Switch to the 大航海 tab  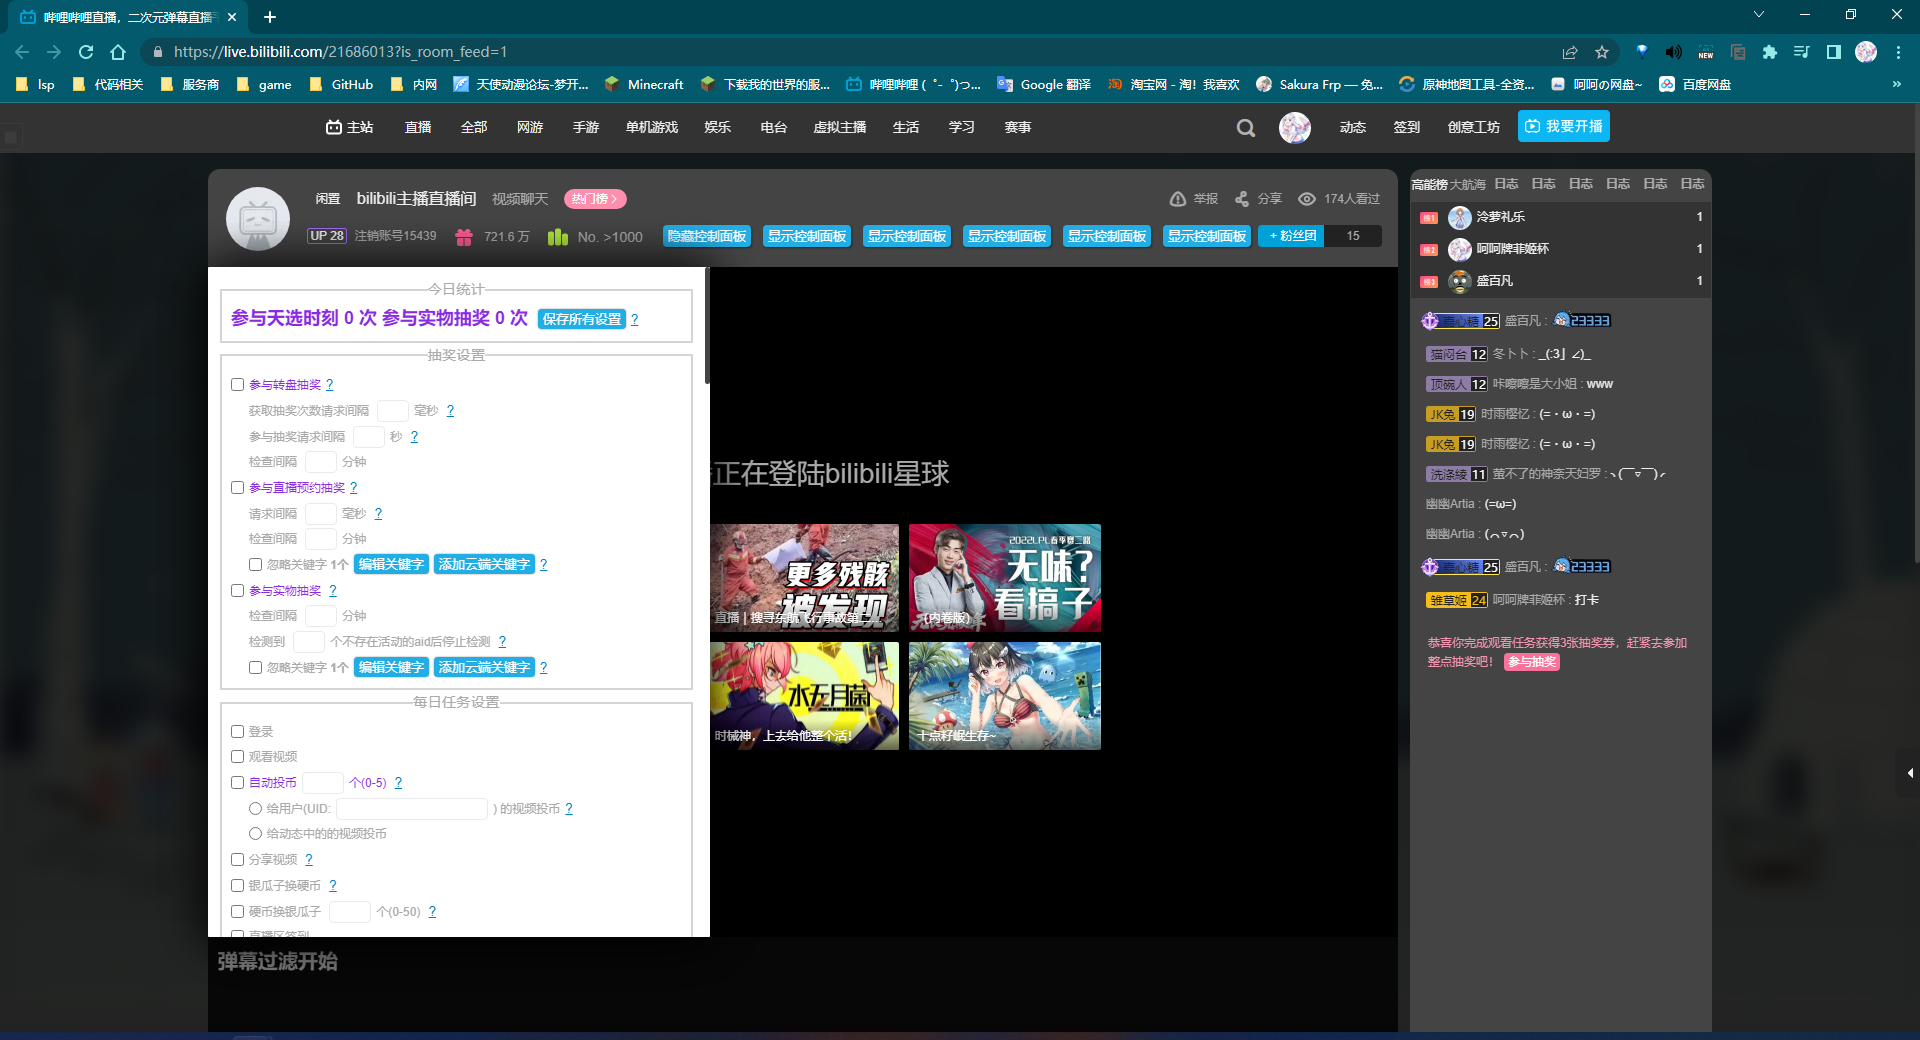pos(1468,184)
